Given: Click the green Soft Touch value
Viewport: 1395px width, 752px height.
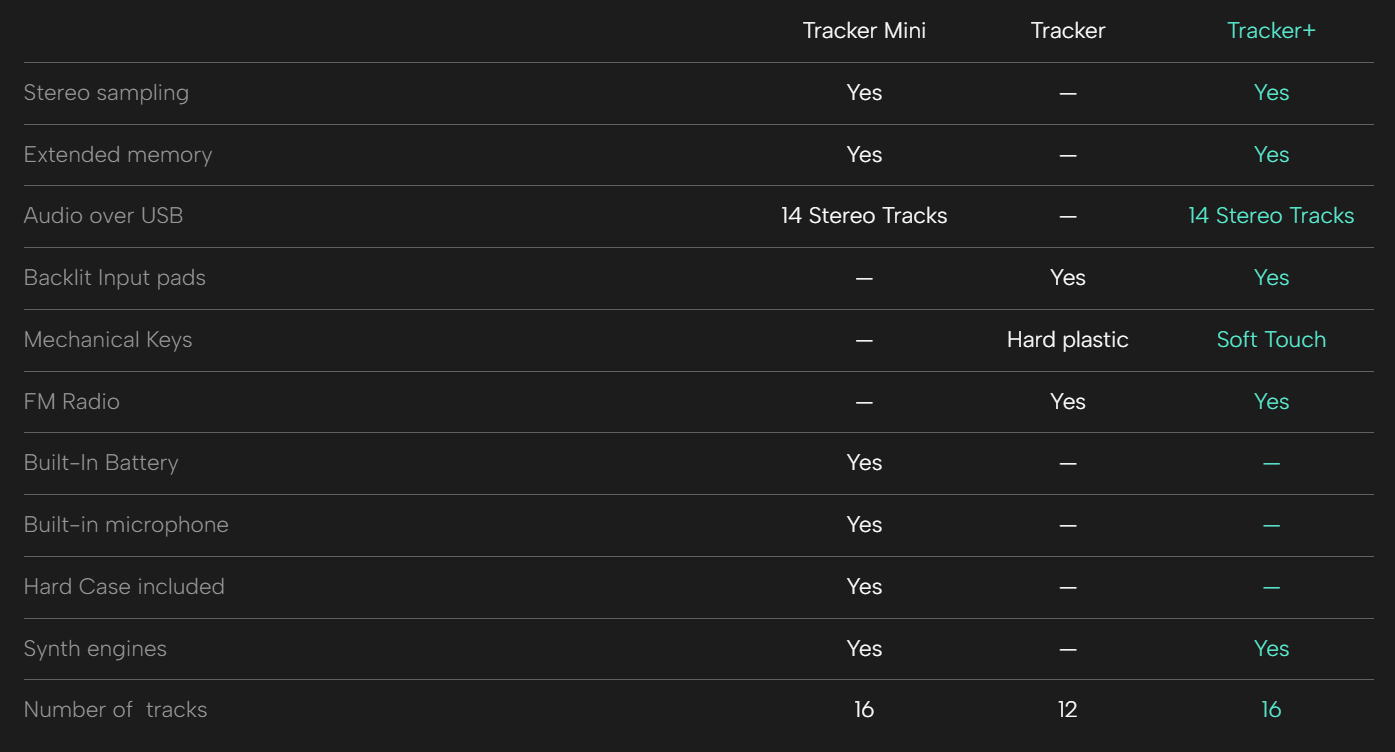Looking at the screenshot, I should coord(1271,340).
